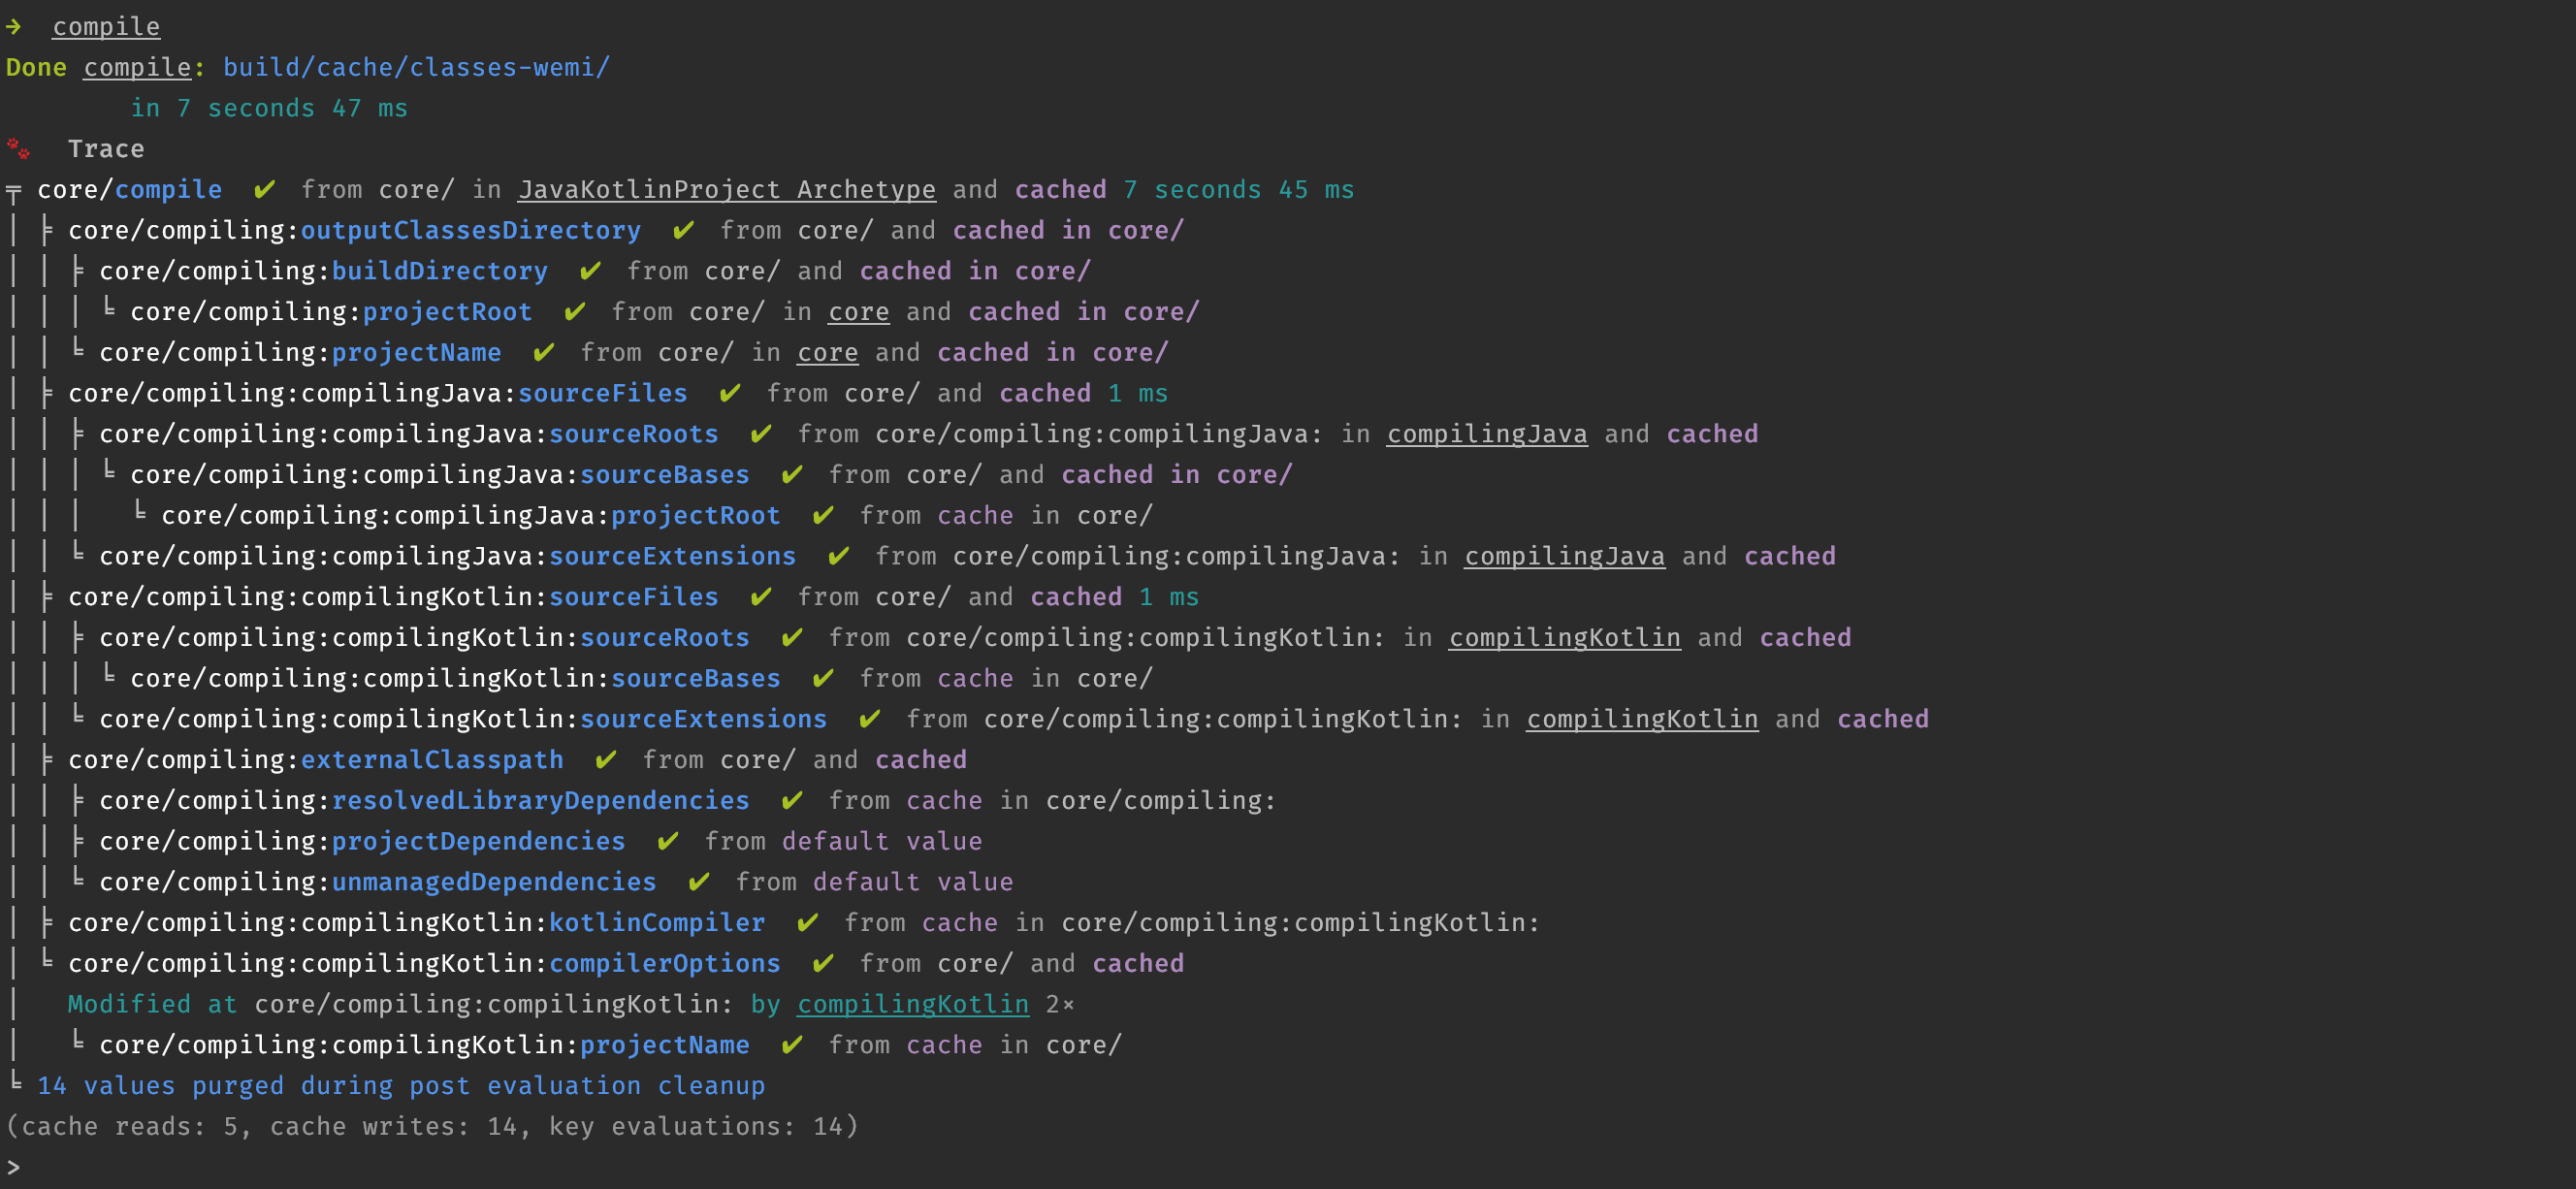Click the checkmark beside compilerOptions

[x=823, y=963]
